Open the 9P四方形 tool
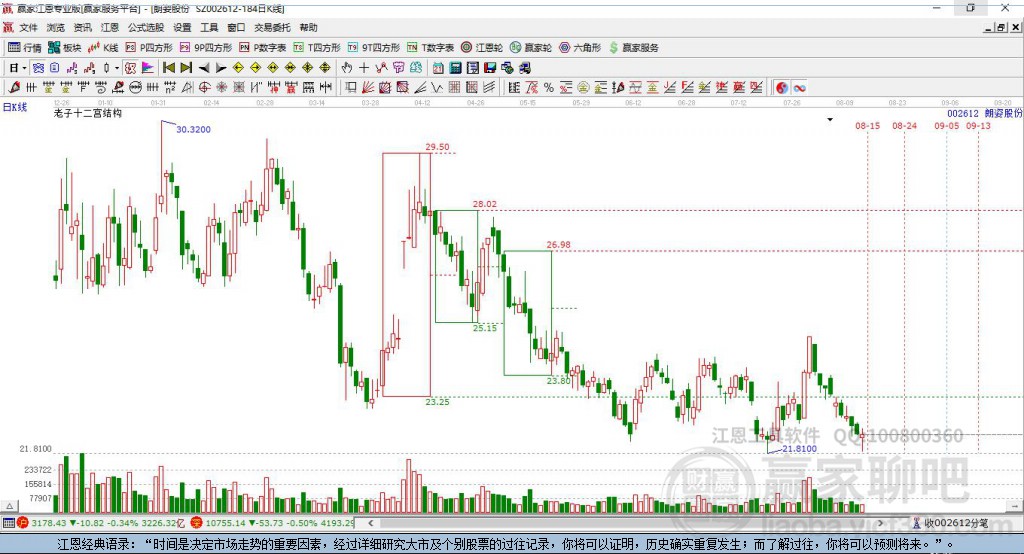 tap(206, 48)
